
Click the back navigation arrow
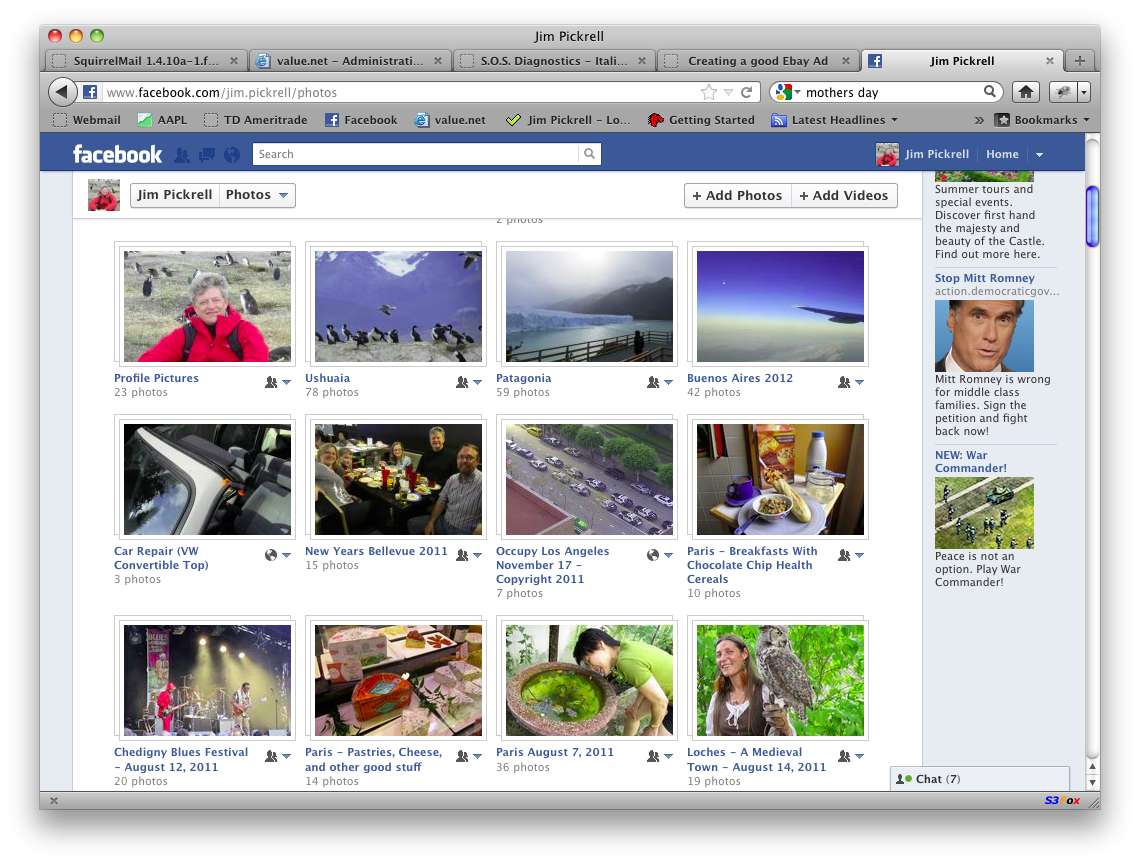(x=62, y=90)
